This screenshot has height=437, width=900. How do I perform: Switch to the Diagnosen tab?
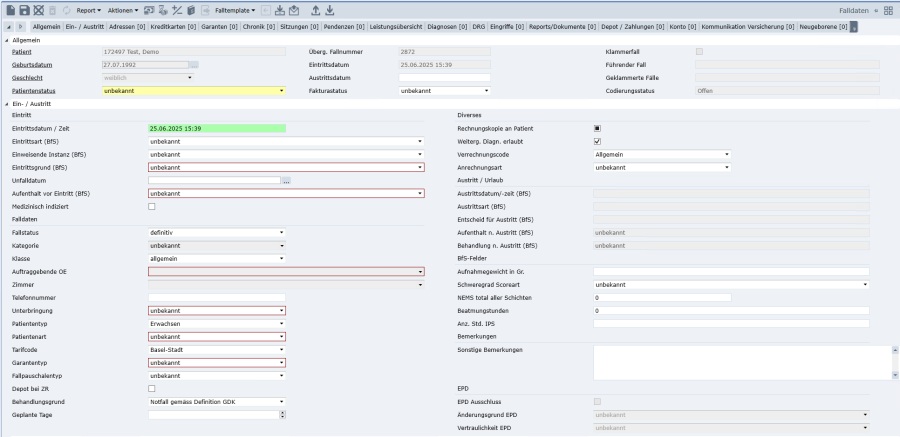pos(445,25)
